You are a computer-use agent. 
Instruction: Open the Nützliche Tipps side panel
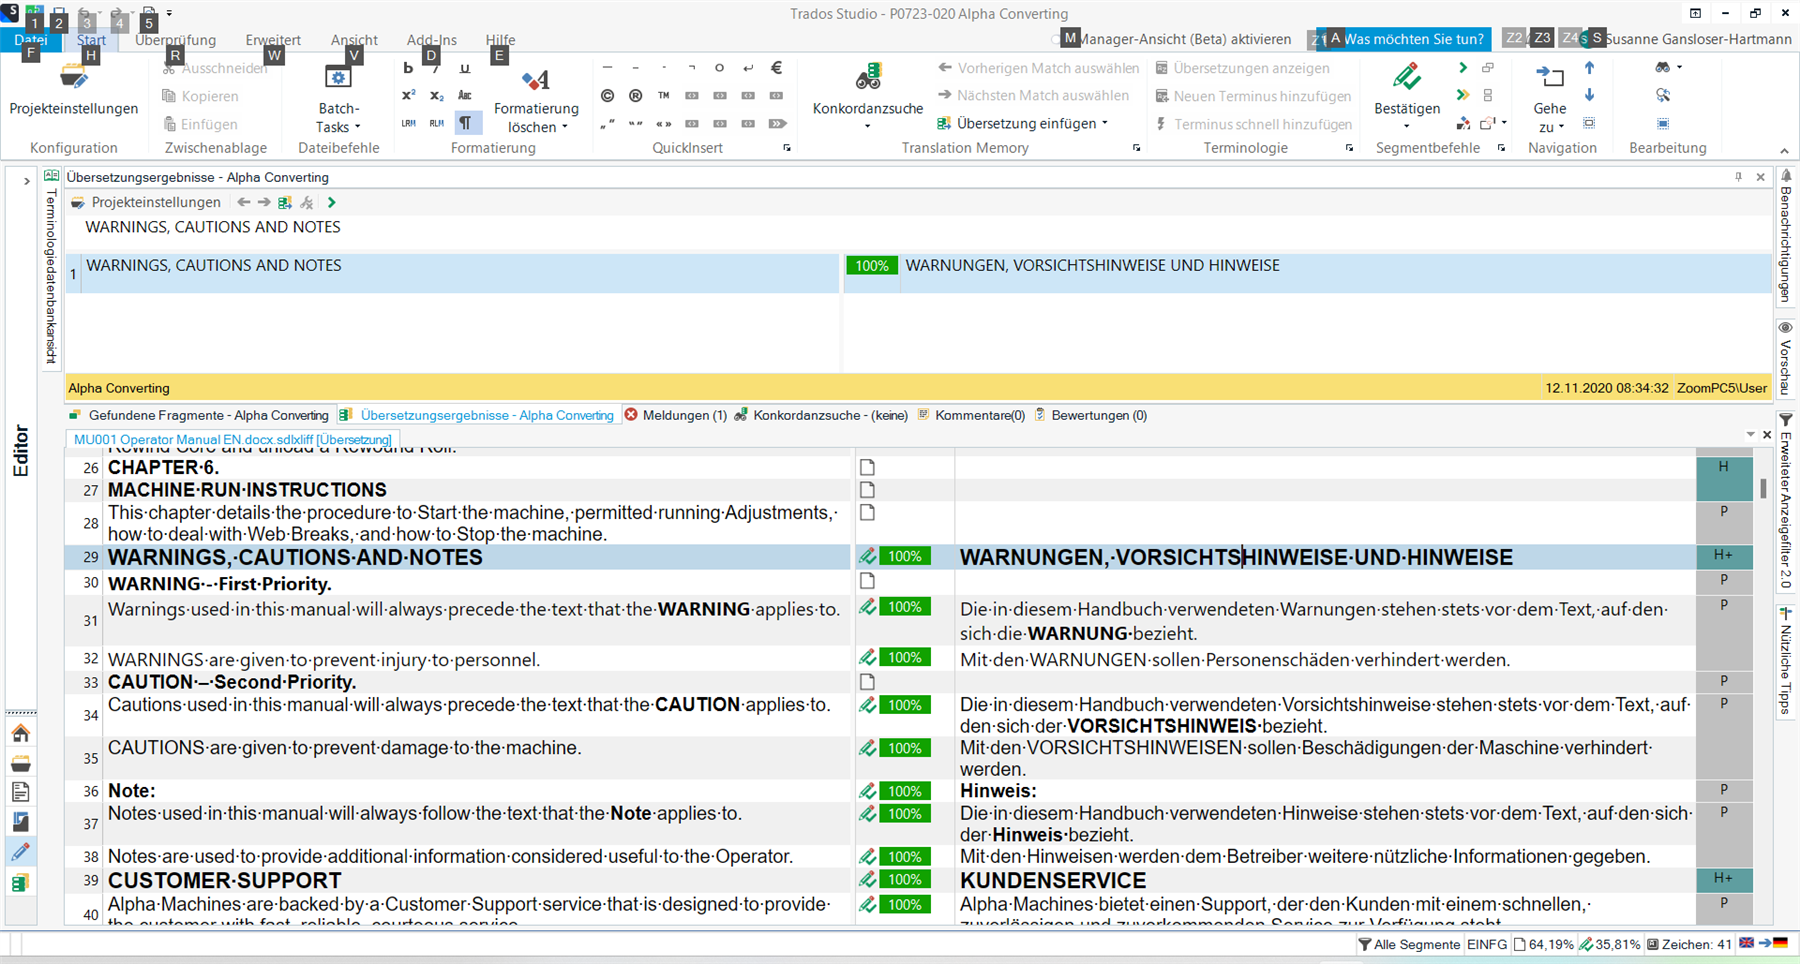click(1786, 660)
